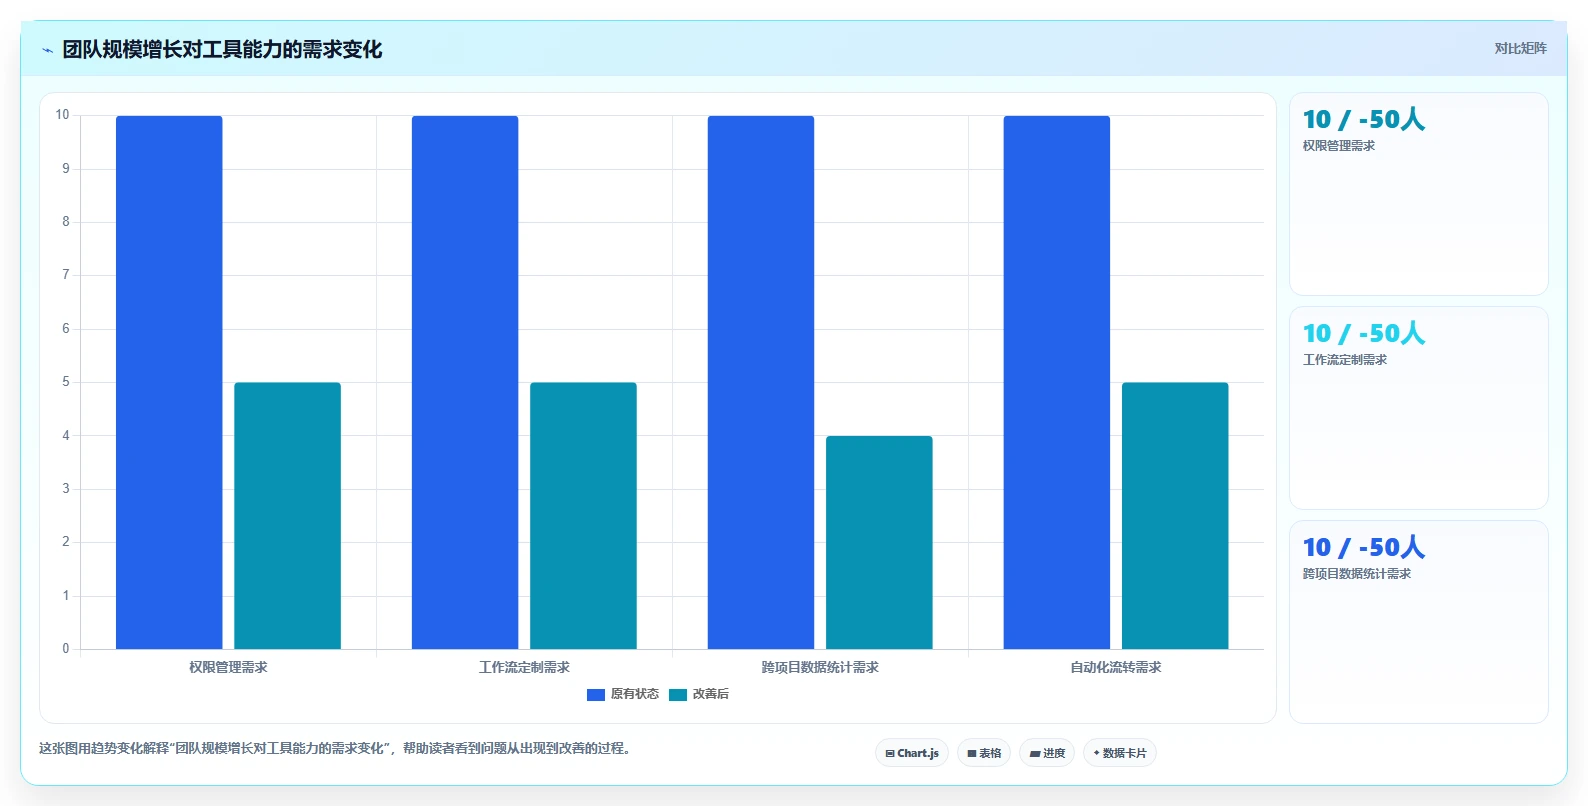Click the blue 原有状态 bar for 跨项目数据统计需求
1588x806 pixels.
tap(761, 382)
